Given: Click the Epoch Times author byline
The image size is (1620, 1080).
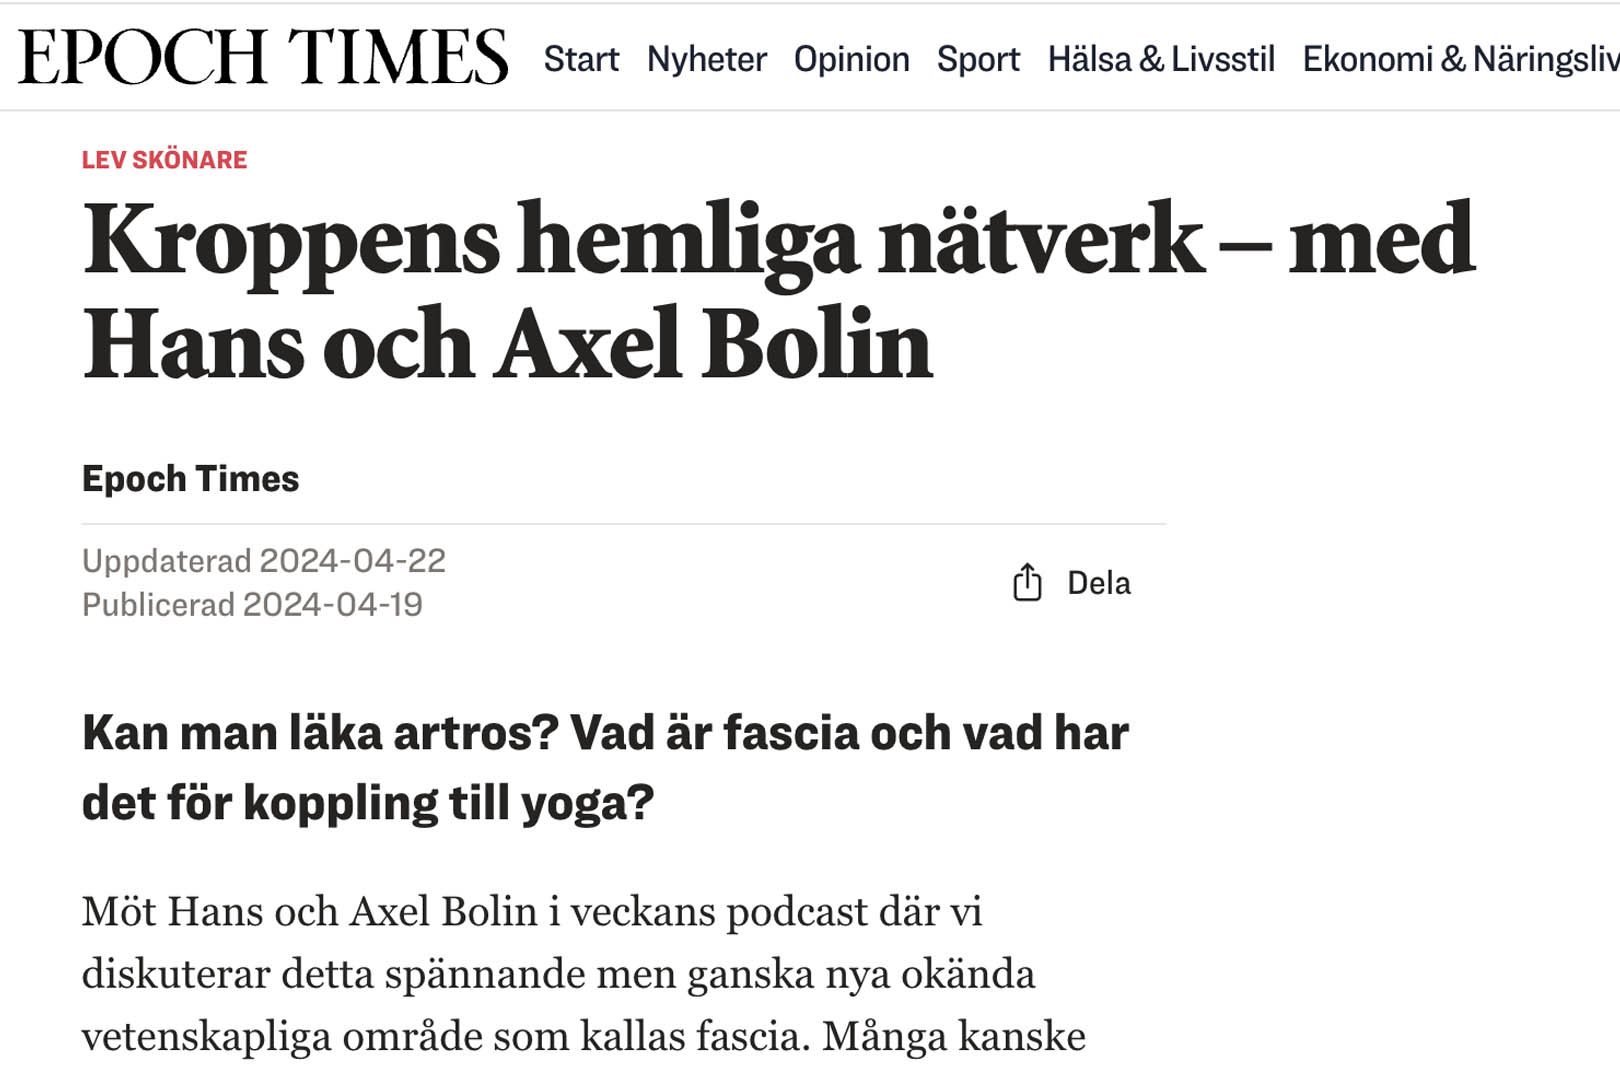Looking at the screenshot, I should click(x=190, y=479).
